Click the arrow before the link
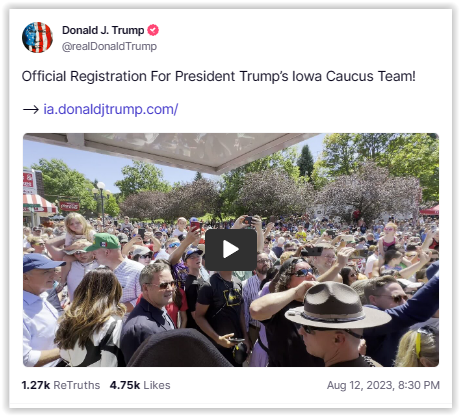460x416 pixels. tap(31, 109)
